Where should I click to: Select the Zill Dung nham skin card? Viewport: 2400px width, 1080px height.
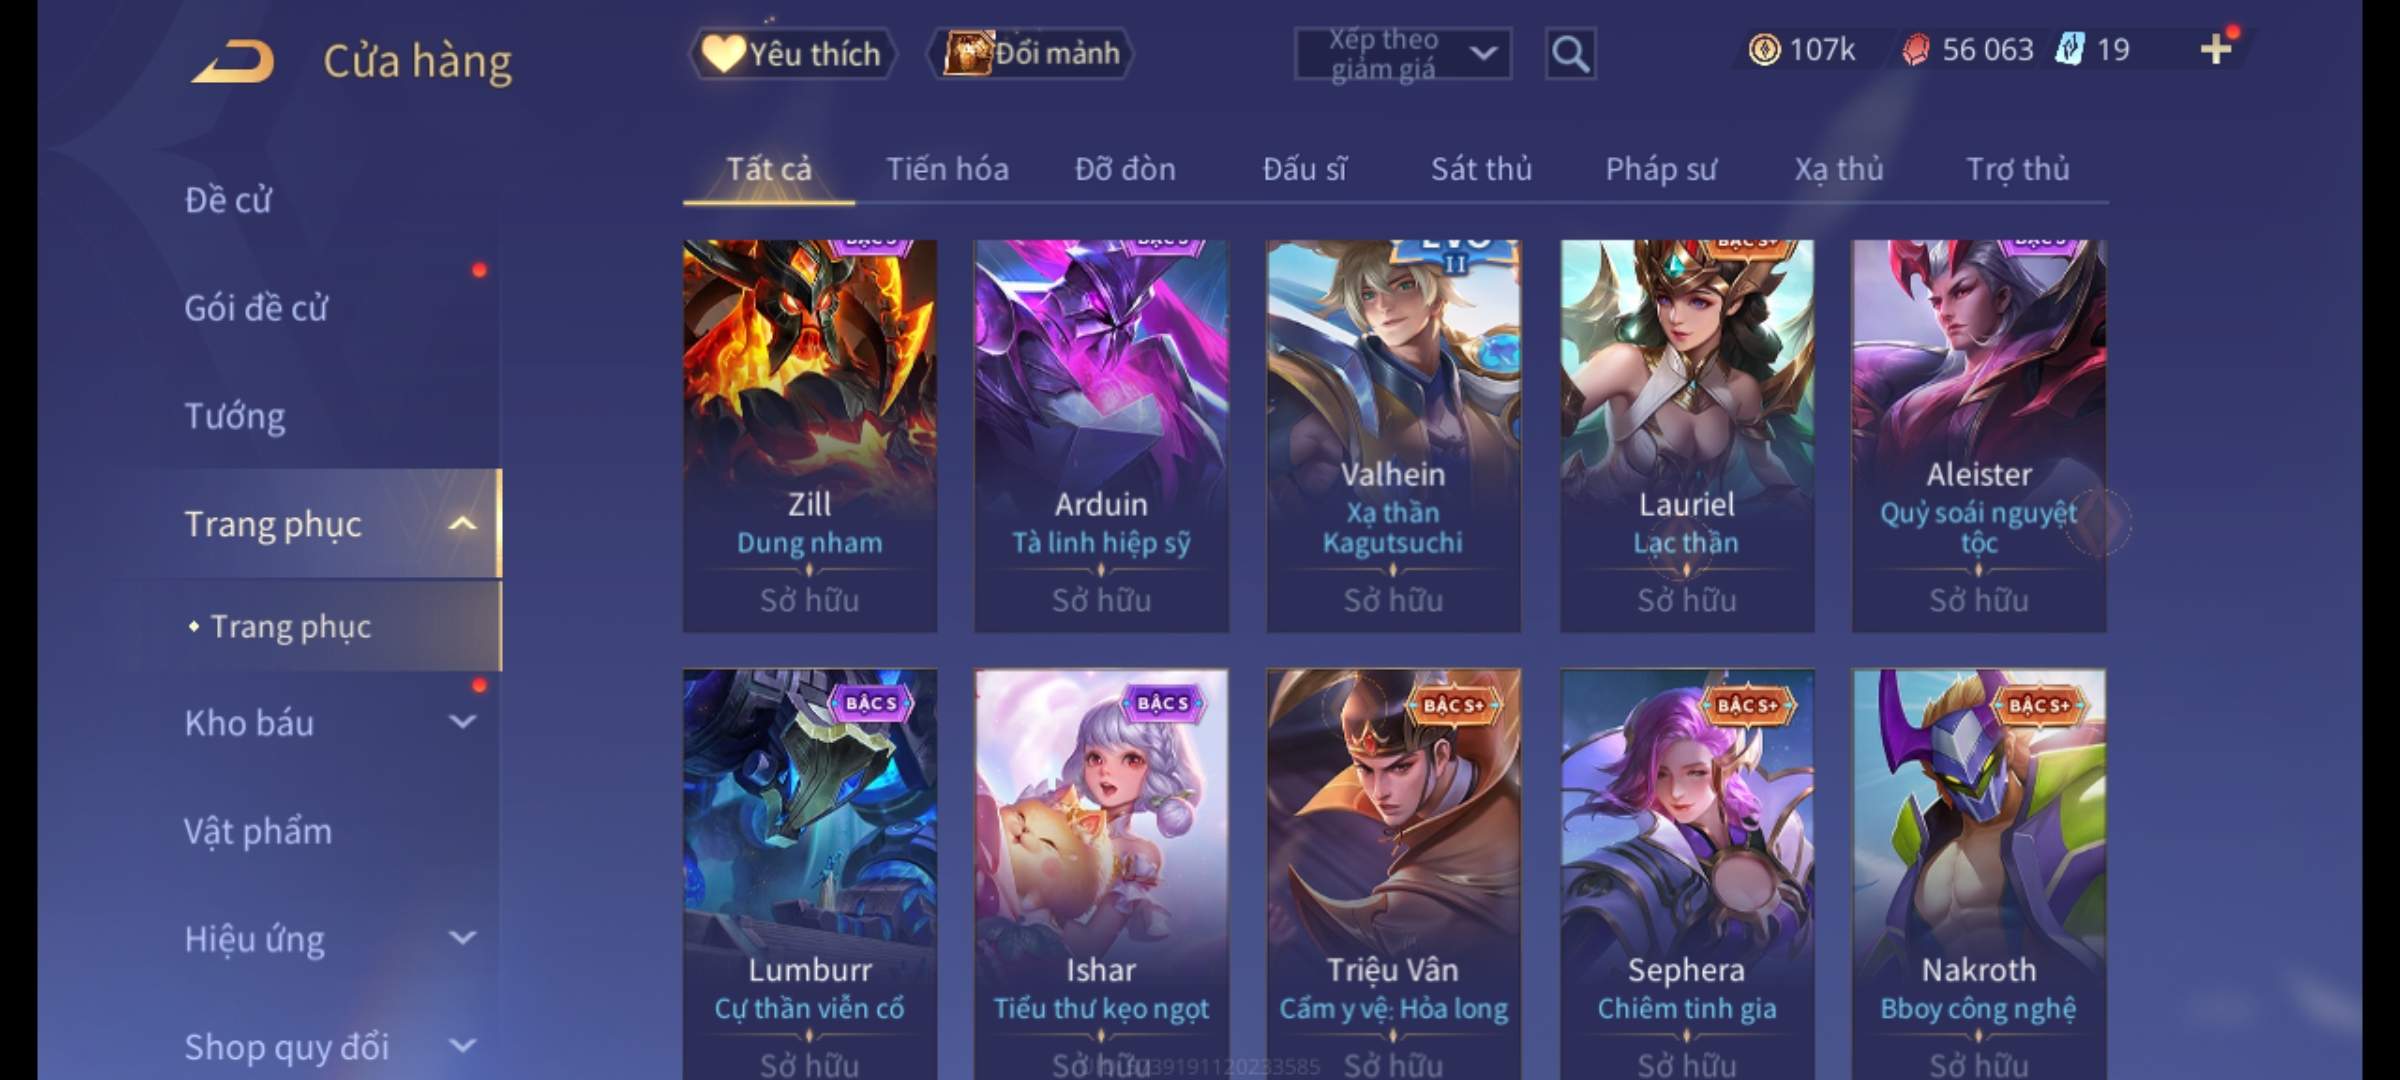coord(810,435)
